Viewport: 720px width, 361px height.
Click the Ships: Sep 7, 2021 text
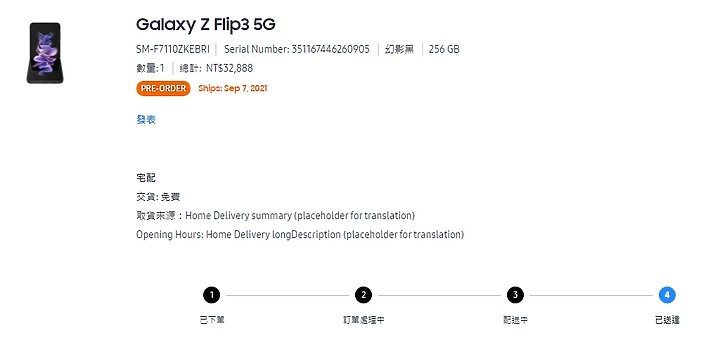pos(233,88)
